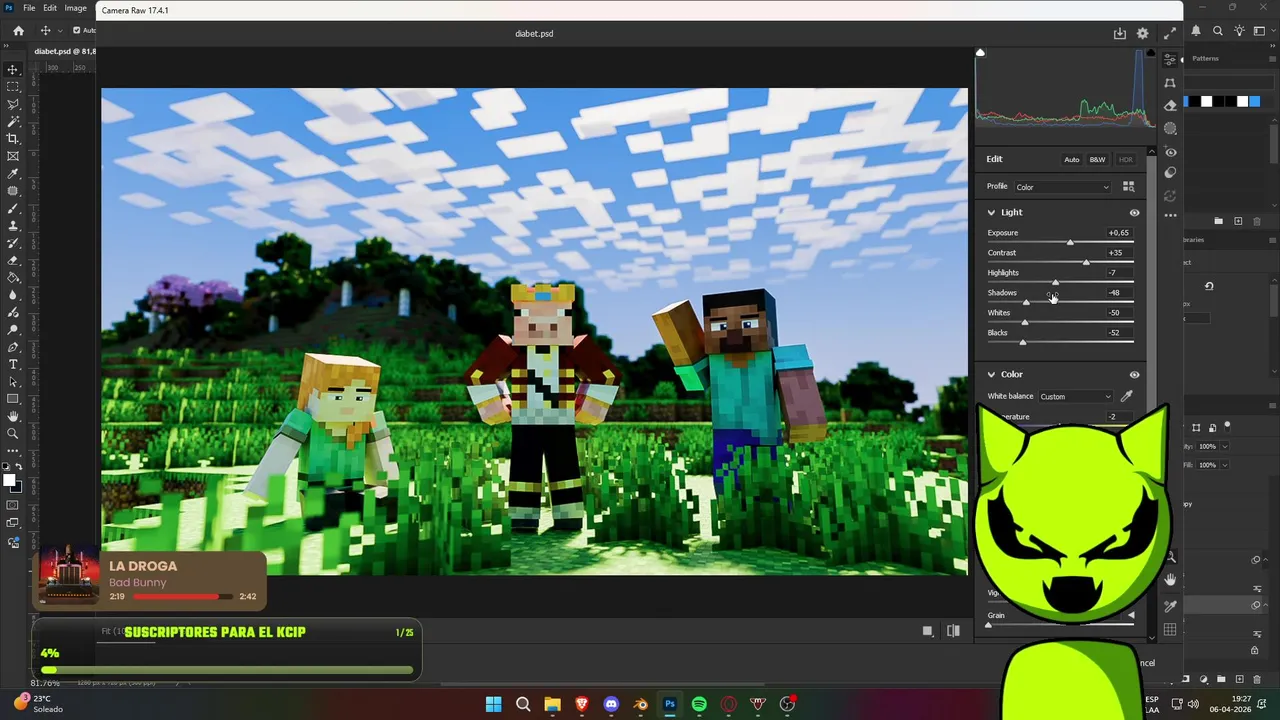Open White balance Custom dropdown

point(1075,397)
